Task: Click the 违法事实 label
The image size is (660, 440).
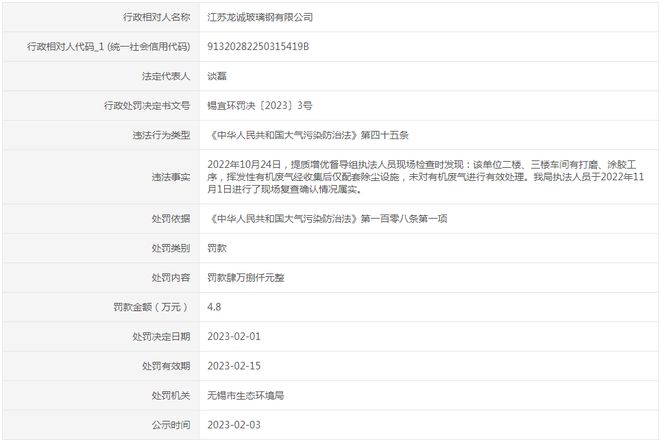Action: (171, 177)
